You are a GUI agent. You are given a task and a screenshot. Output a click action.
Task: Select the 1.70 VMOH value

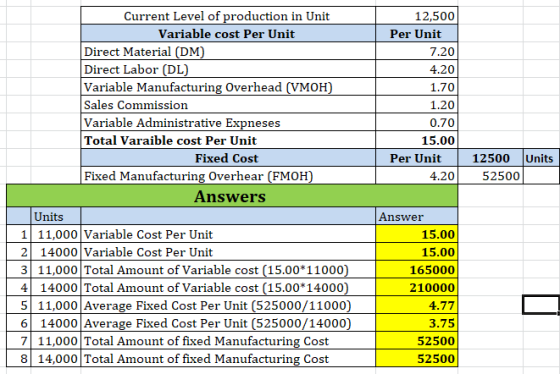[416, 87]
